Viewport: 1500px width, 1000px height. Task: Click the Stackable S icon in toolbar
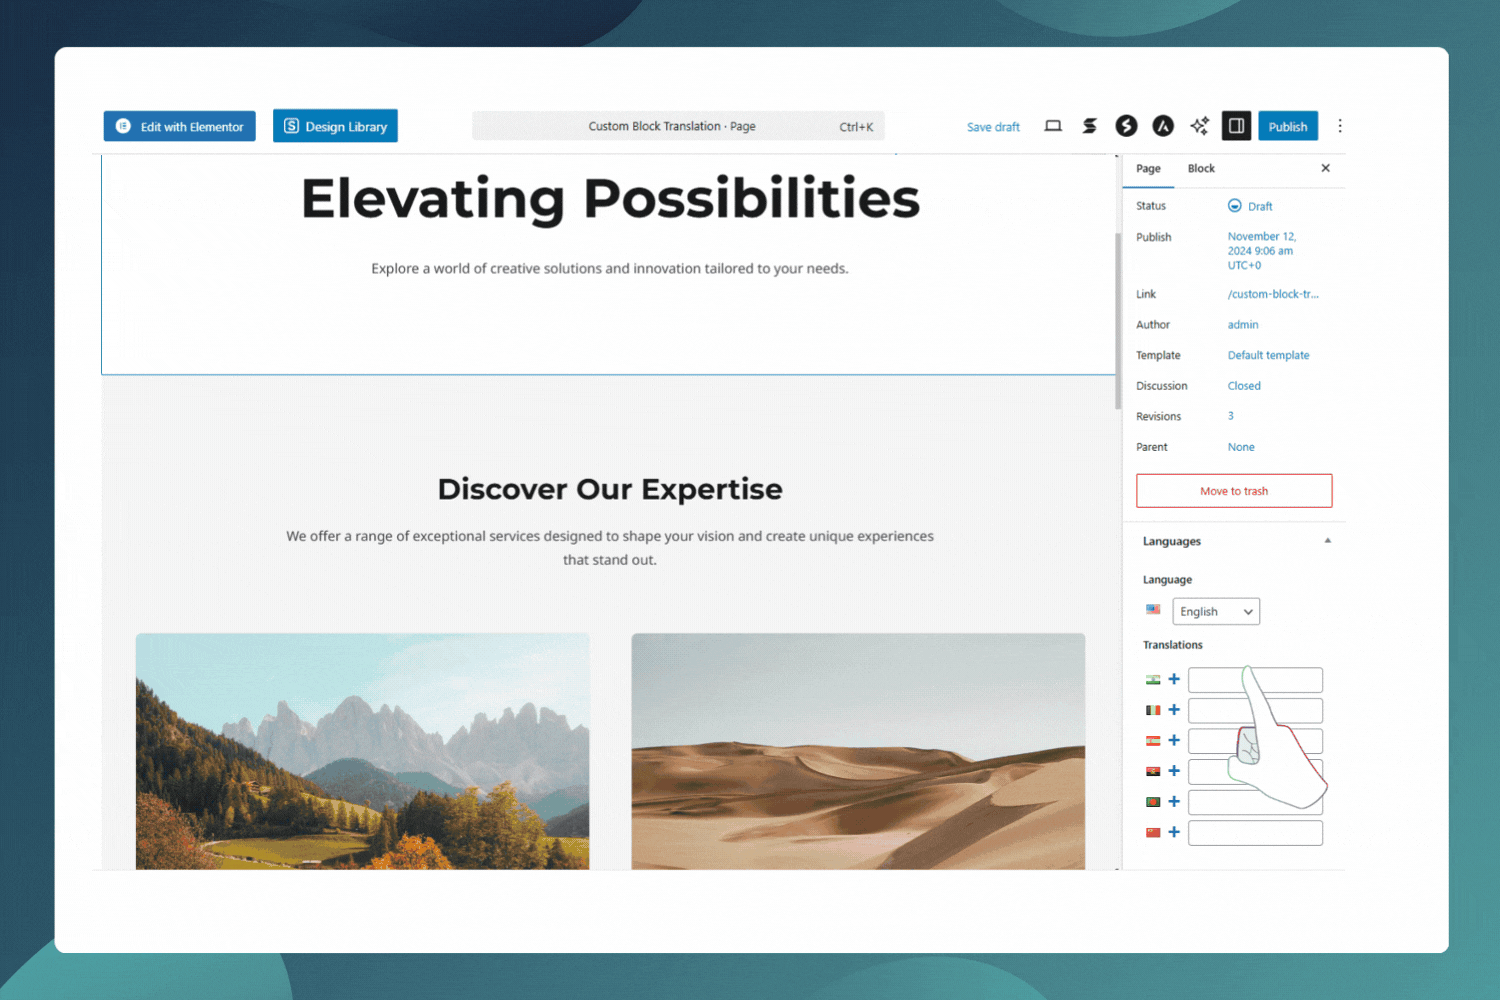(1089, 126)
